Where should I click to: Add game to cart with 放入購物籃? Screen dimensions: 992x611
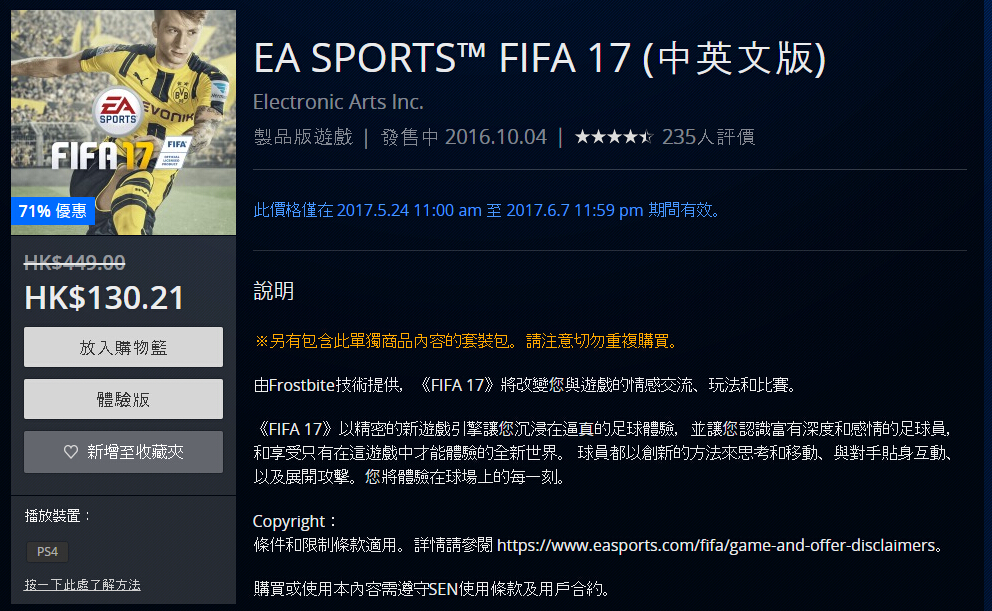click(123, 347)
